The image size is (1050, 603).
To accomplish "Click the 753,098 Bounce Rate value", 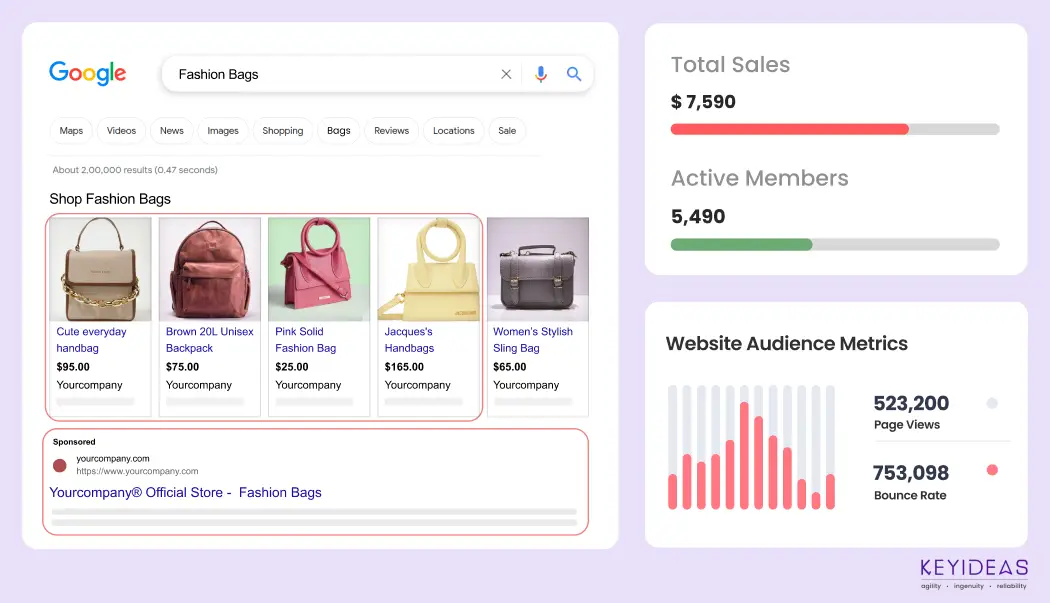I will click(x=911, y=473).
